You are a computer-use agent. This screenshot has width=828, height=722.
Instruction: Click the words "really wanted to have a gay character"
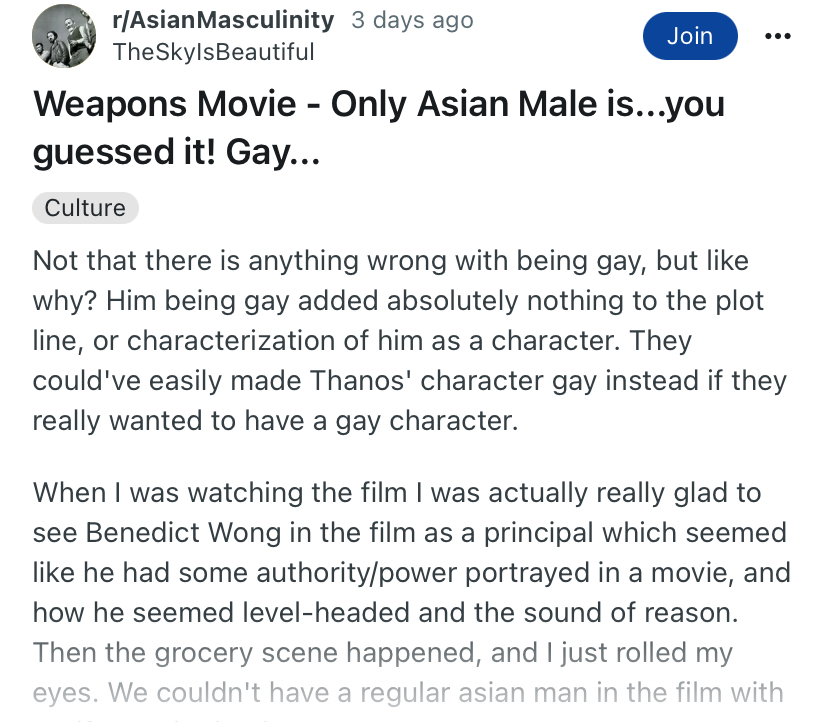point(276,421)
